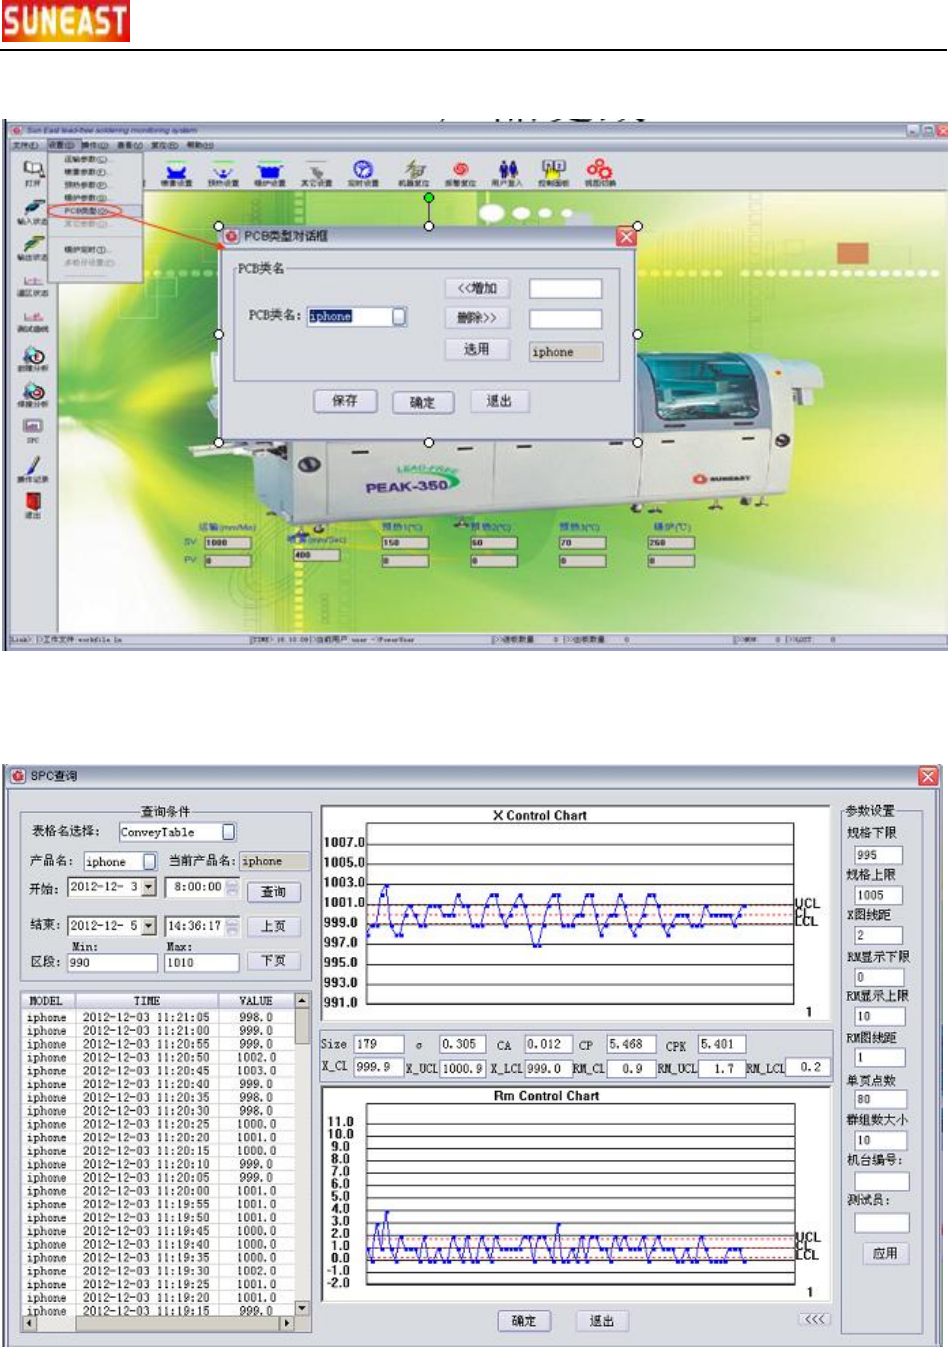Click the data list vertical scrollbar down arrow
This screenshot has height=1347, width=948.
click(x=302, y=1308)
